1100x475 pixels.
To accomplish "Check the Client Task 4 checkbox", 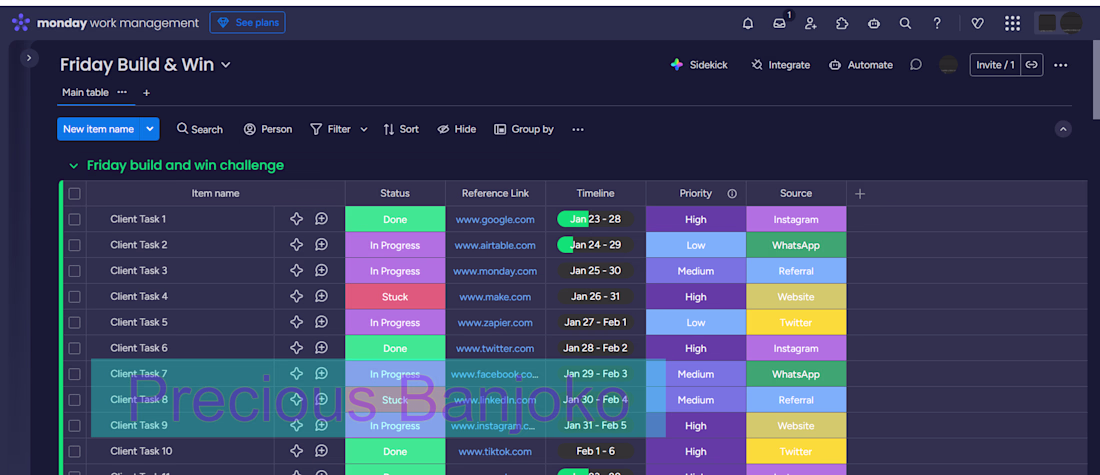I will click(74, 297).
